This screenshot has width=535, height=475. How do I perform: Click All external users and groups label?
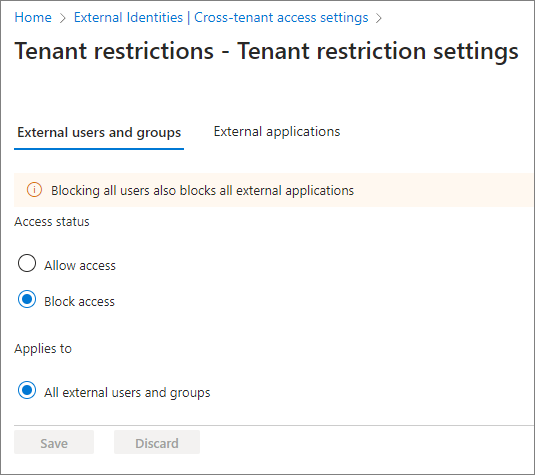pyautogui.click(x=127, y=393)
